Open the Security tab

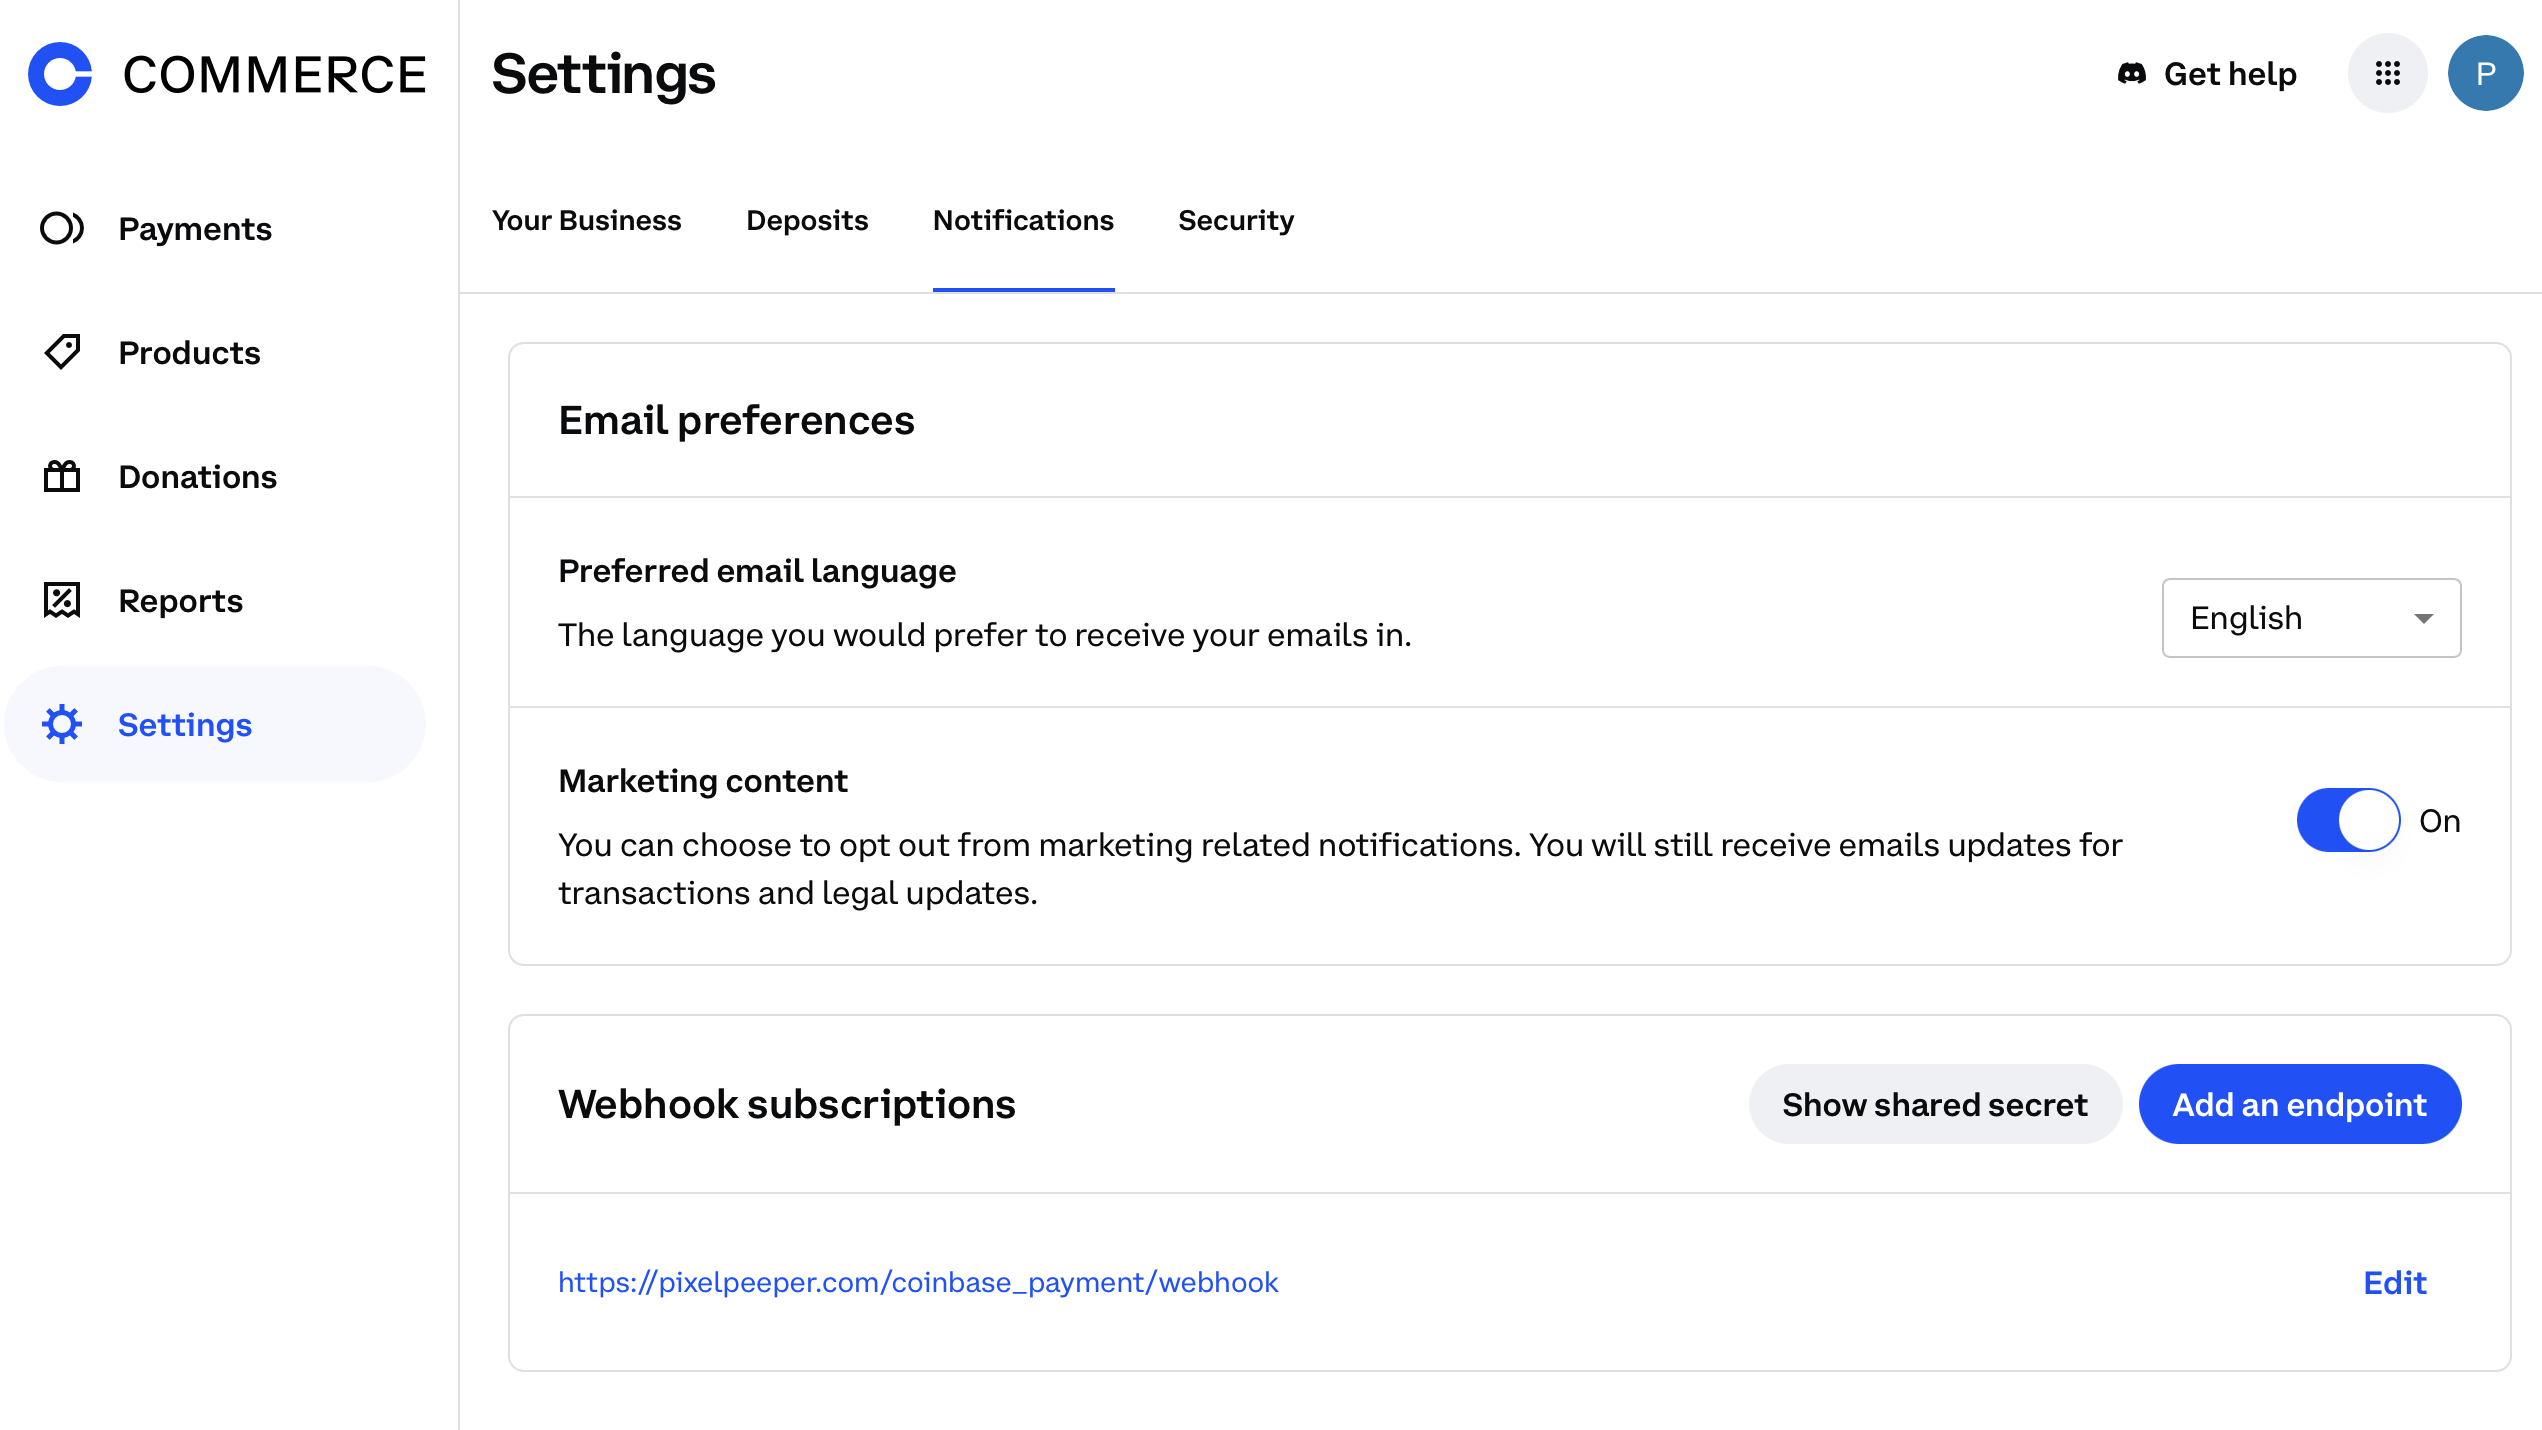coord(1235,220)
